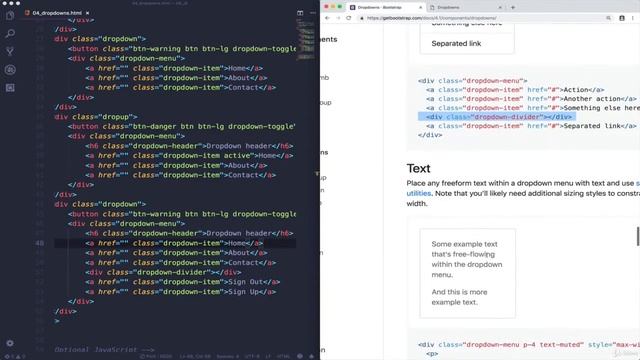Close the Dropdowns · Bootstrap browser tab
The image size is (640, 360).
[420, 7]
